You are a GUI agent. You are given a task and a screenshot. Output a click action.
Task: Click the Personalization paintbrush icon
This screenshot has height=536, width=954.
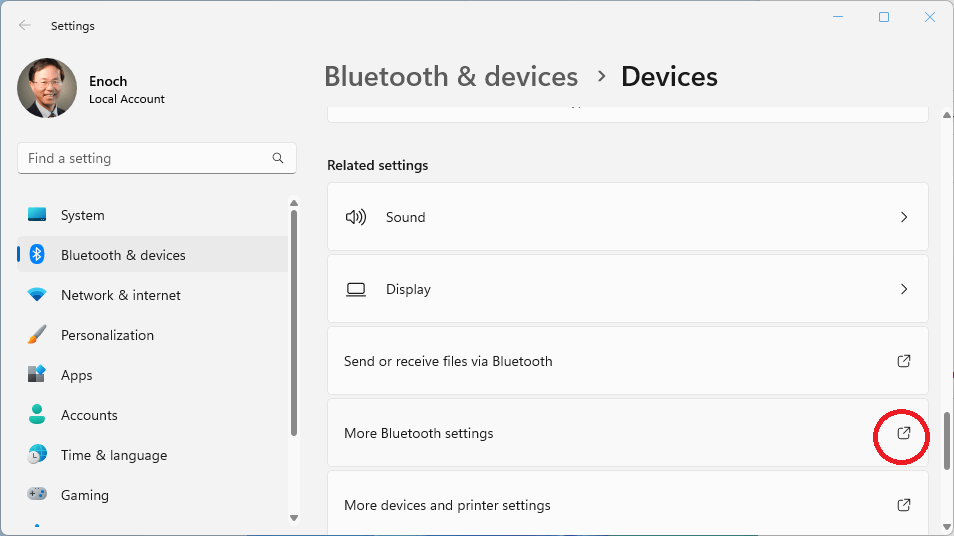(37, 335)
